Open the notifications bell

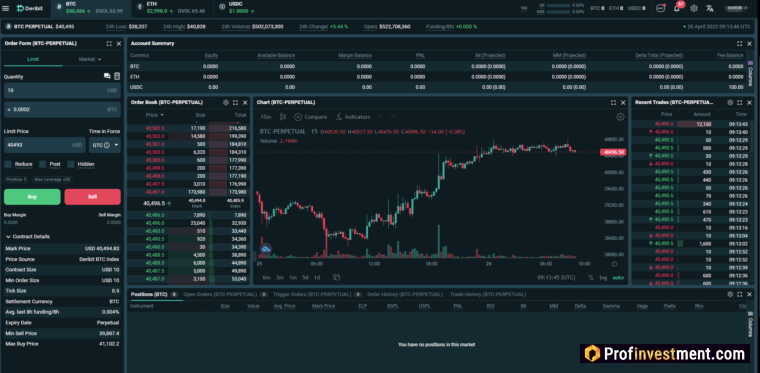677,8
